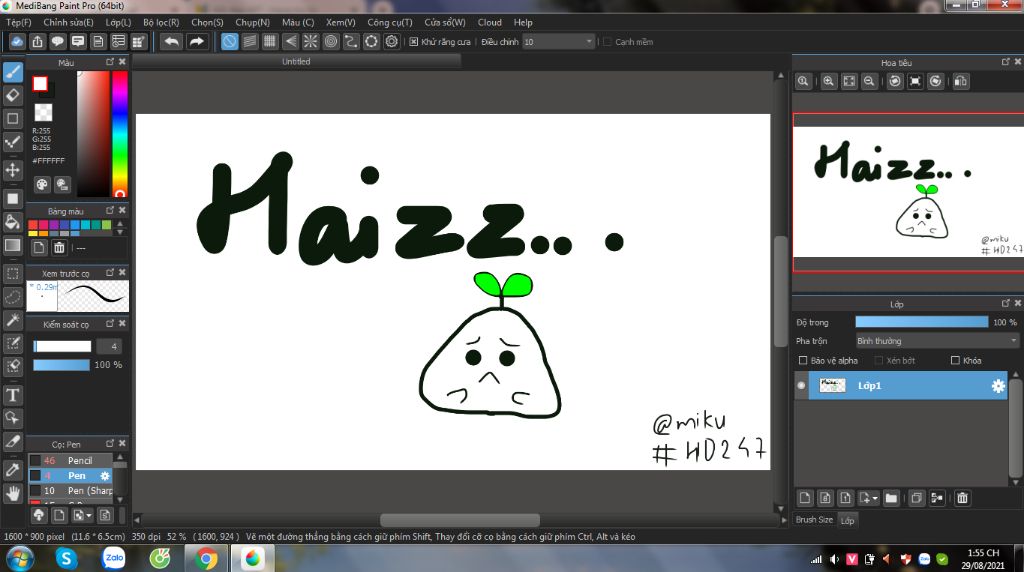
Task: Toggle Cạnh mềm checkbox
Action: 607,42
